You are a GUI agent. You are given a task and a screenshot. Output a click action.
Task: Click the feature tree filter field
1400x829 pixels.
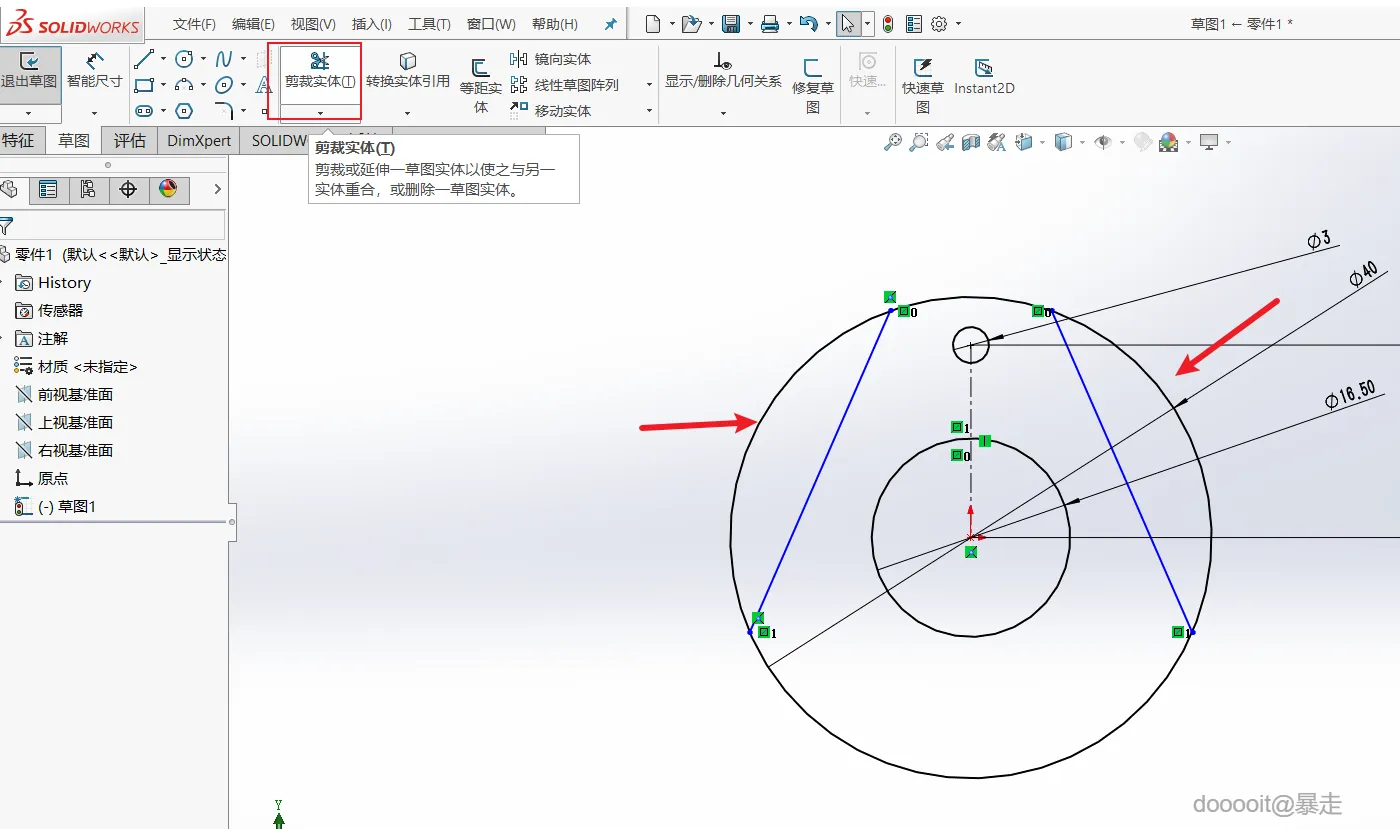pos(113,225)
